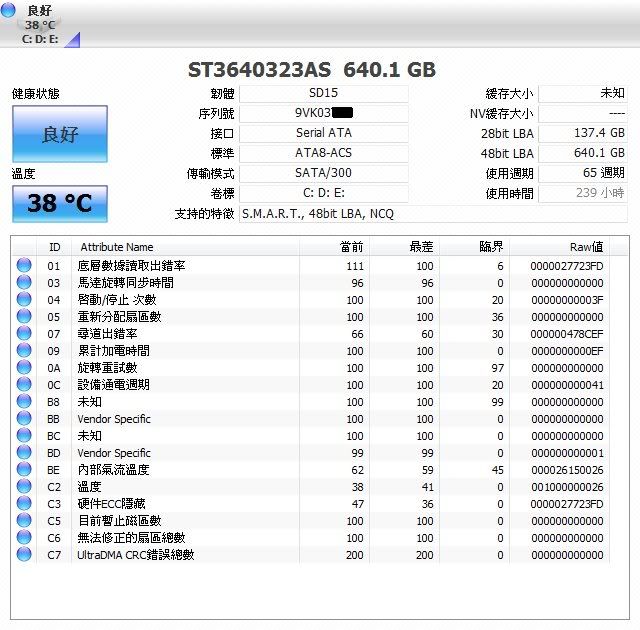Click status orb for attribute 0C
The image size is (640, 630).
(x=24, y=384)
